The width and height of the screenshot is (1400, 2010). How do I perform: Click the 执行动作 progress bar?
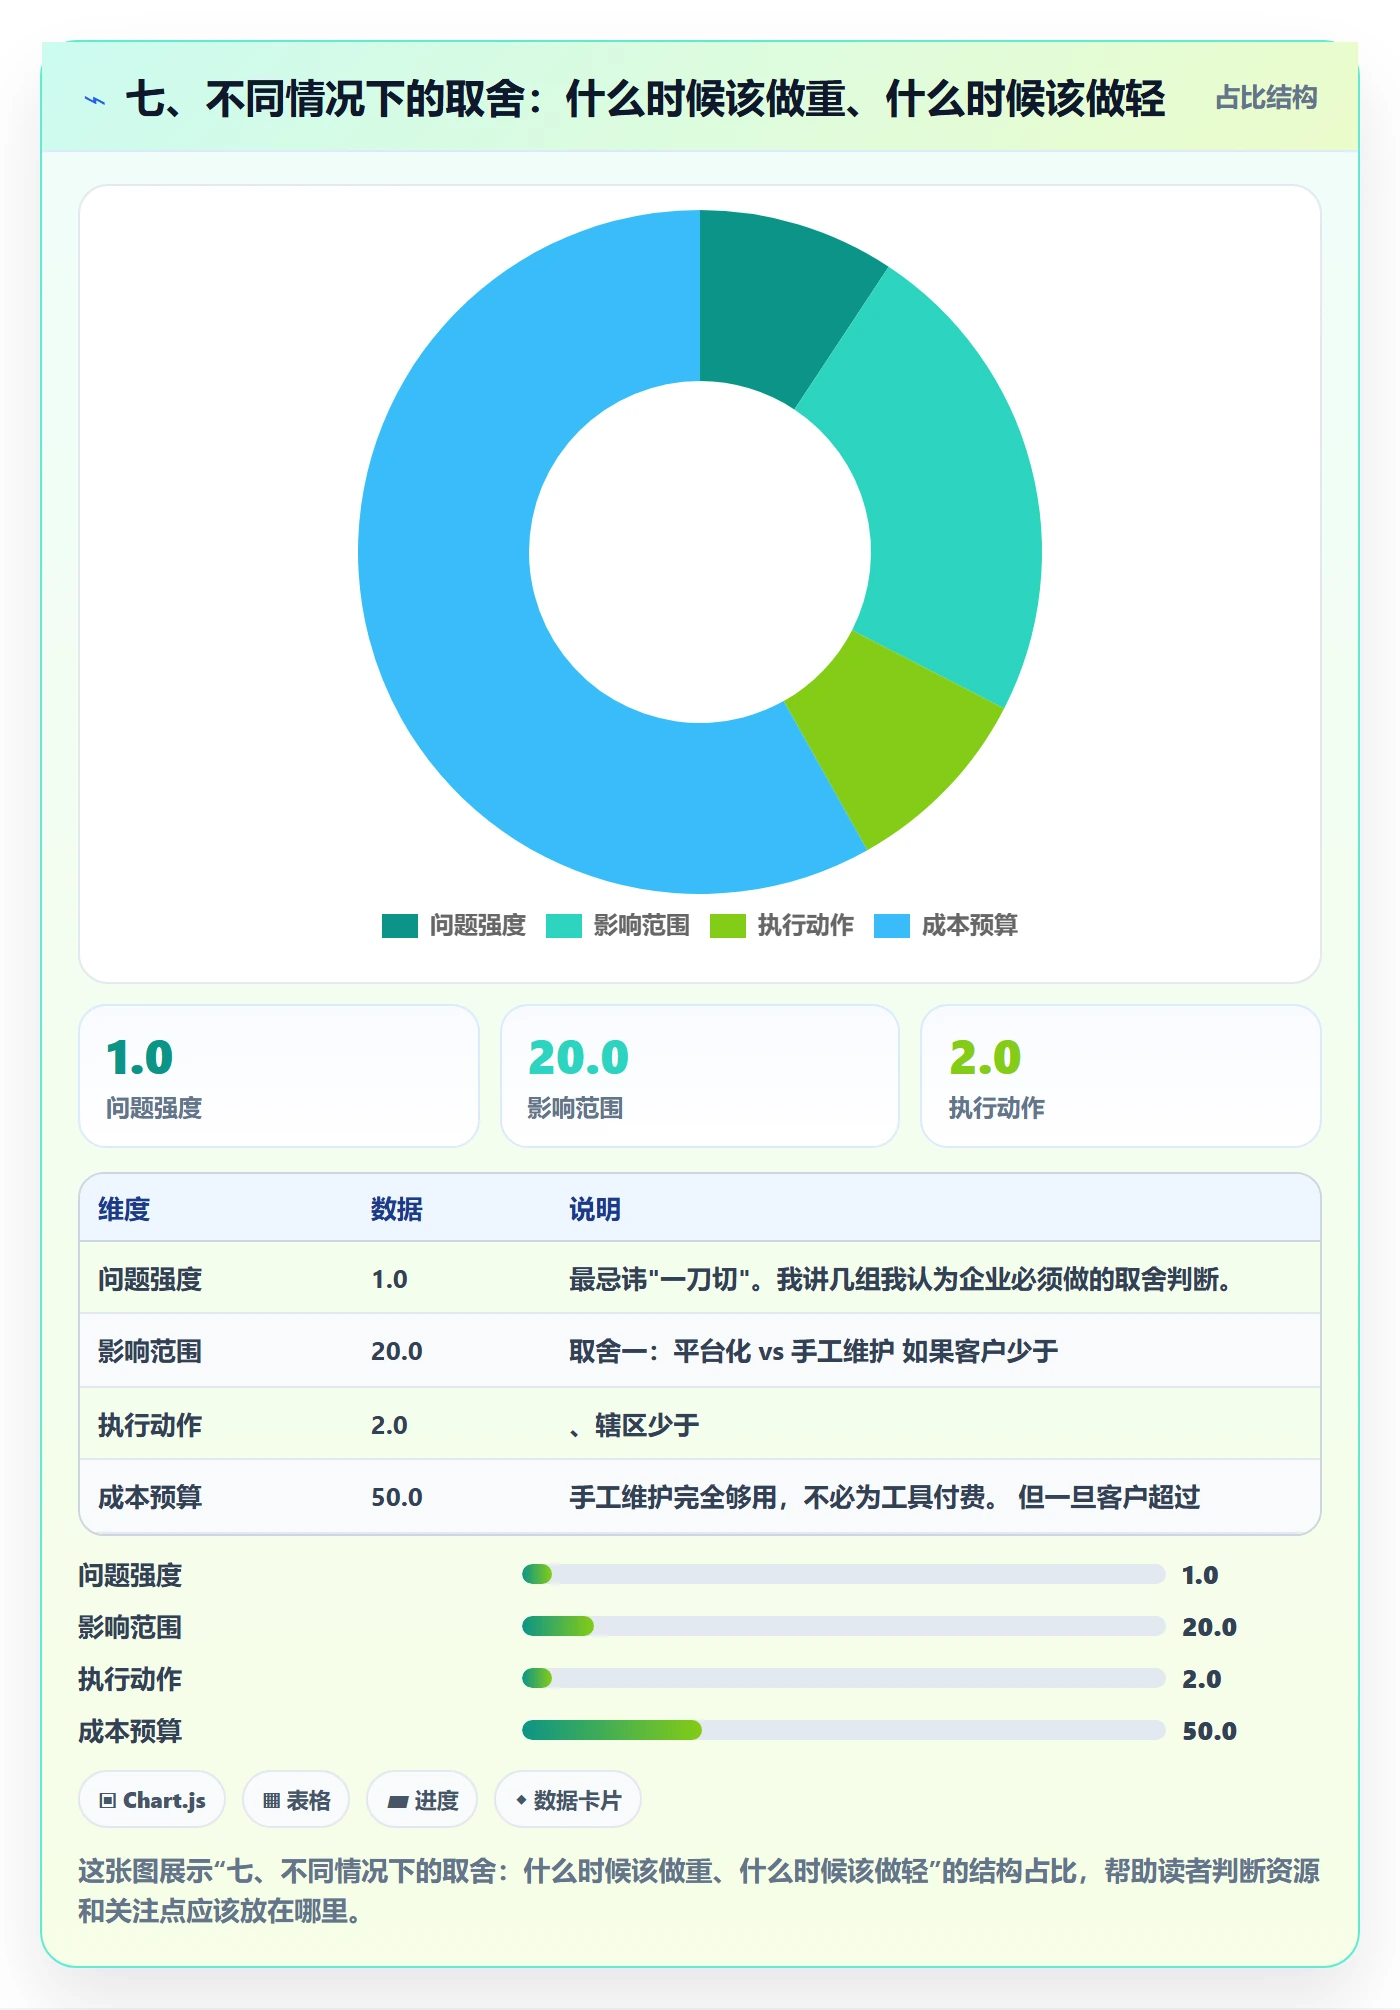[844, 1679]
